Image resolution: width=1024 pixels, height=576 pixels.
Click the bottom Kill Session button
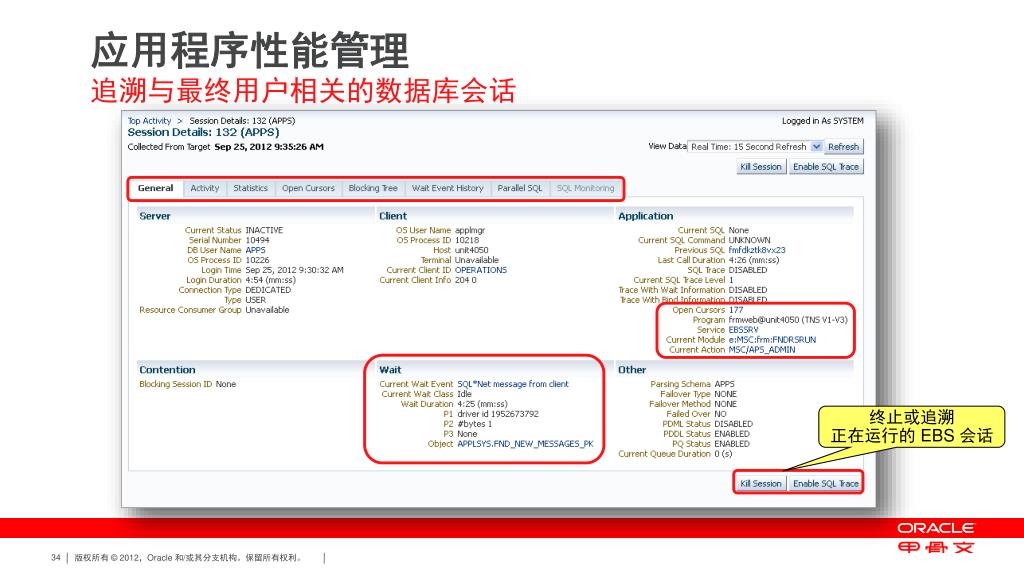click(x=760, y=484)
